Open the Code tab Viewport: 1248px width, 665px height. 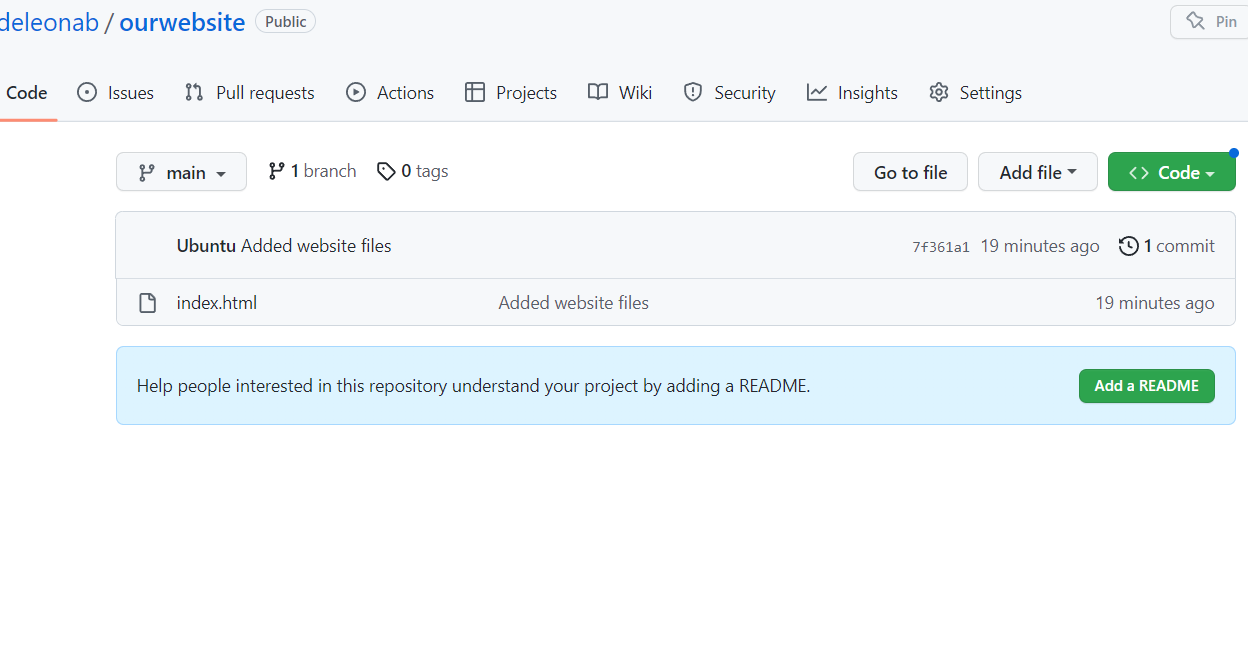[26, 93]
